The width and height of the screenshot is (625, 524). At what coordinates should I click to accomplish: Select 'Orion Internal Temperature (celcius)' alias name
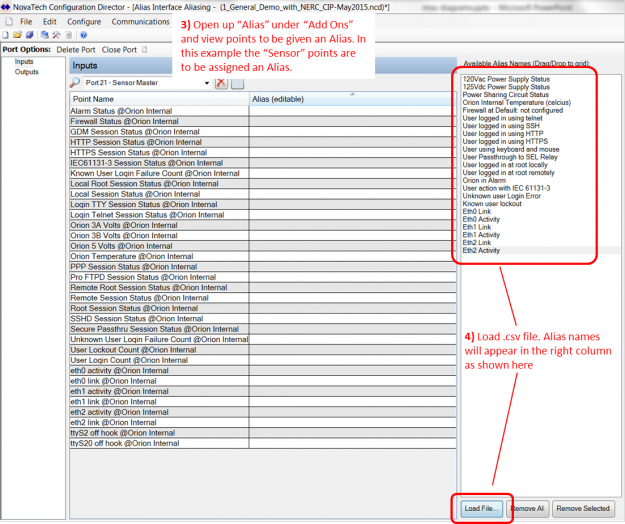coord(517,102)
